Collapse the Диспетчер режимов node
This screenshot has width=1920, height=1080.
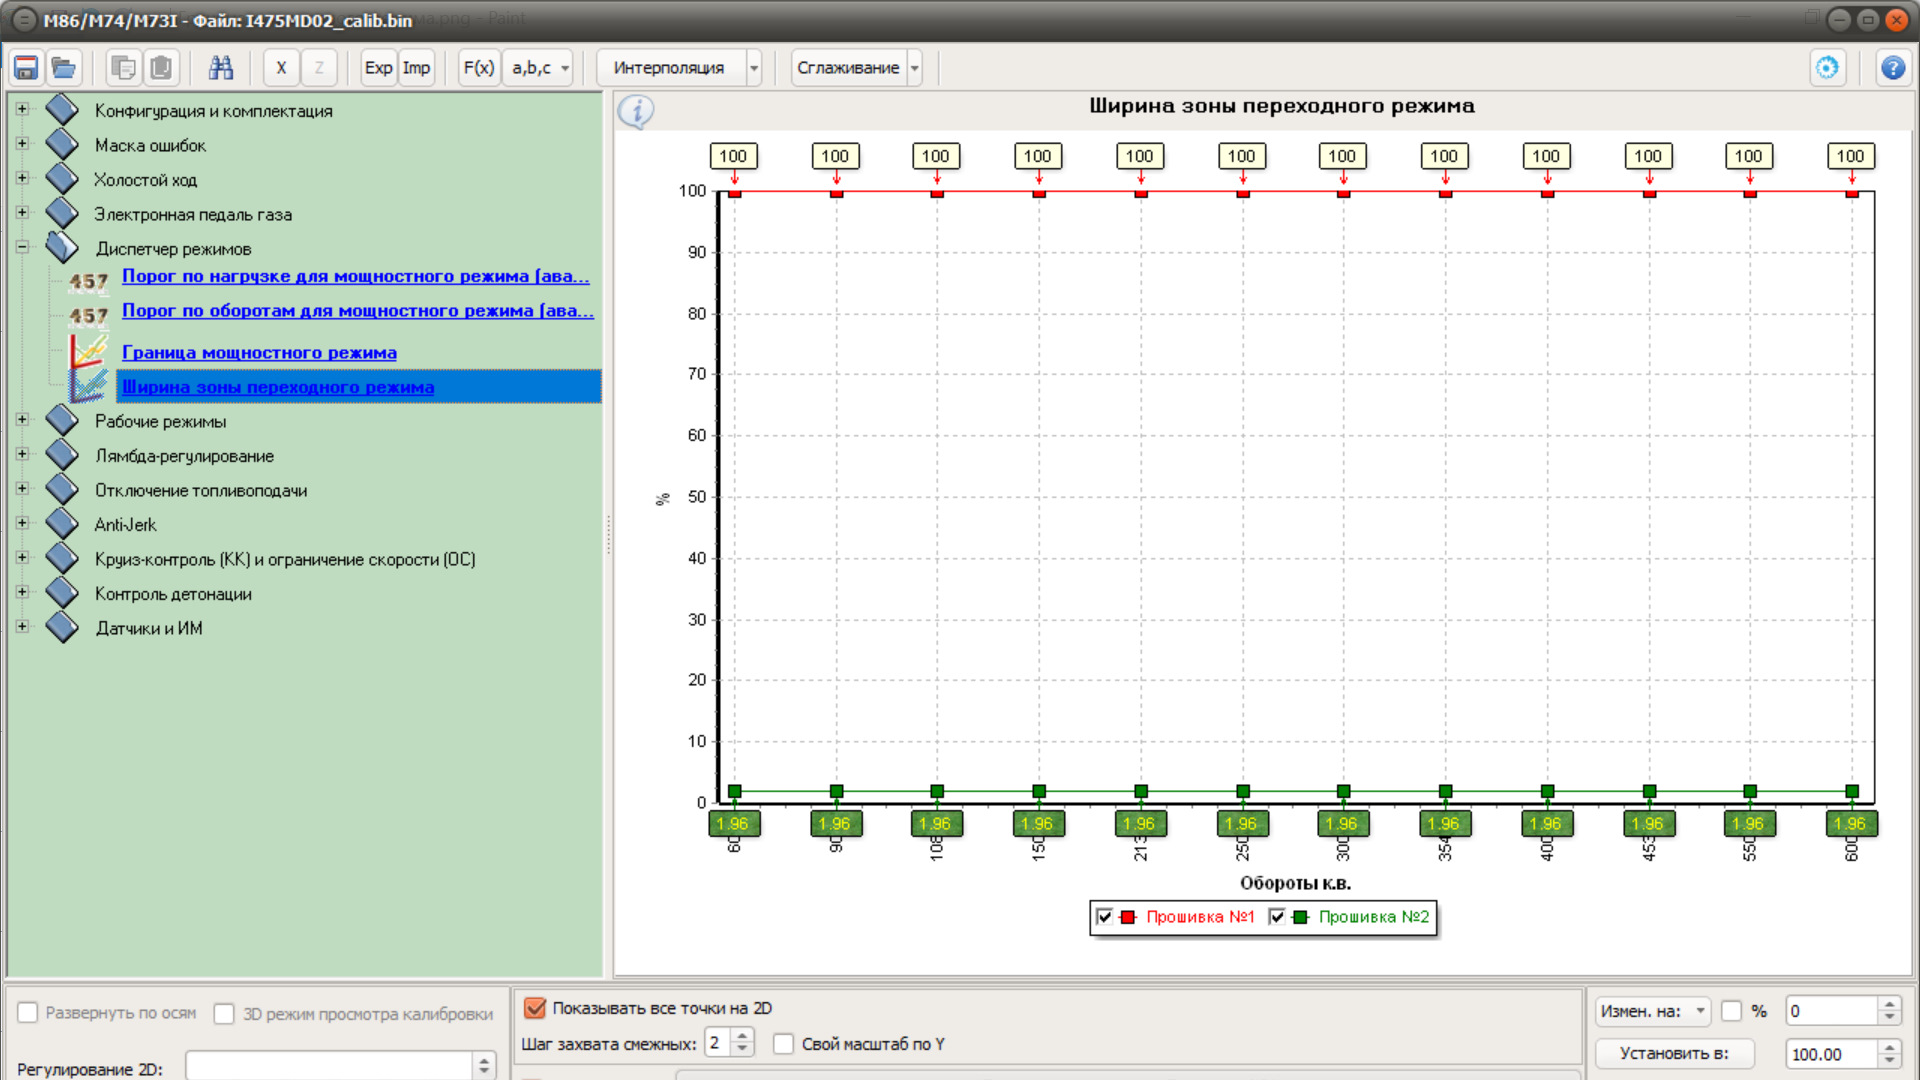(x=22, y=247)
